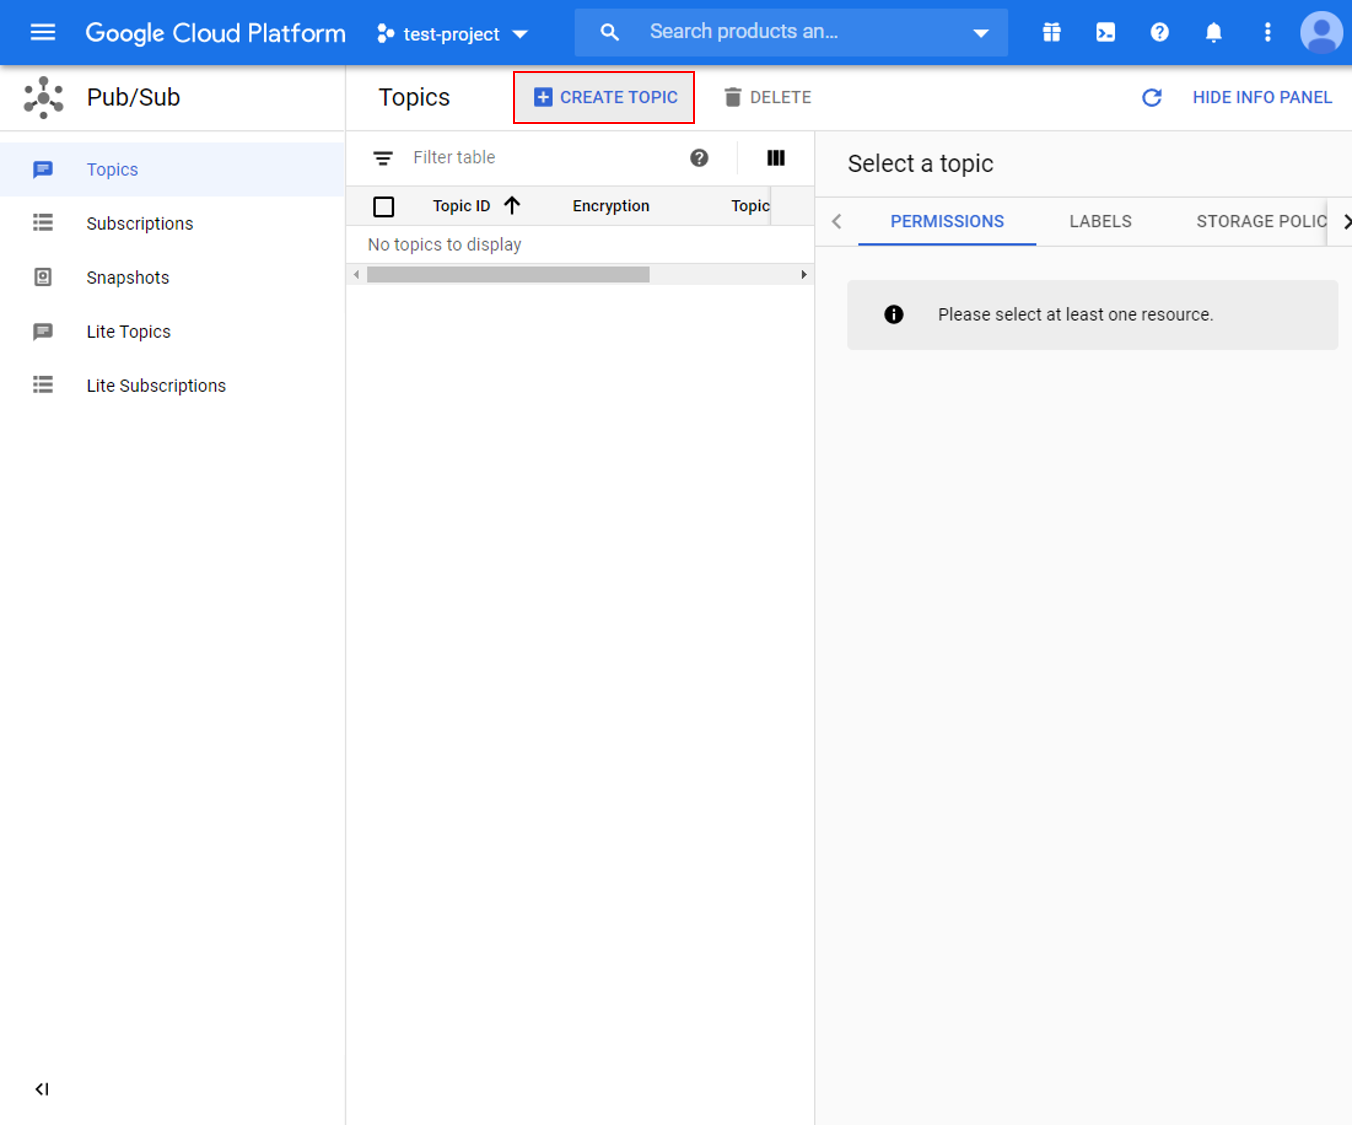Switch to the Permissions tab
Image resolution: width=1352 pixels, height=1125 pixels.
(x=947, y=222)
